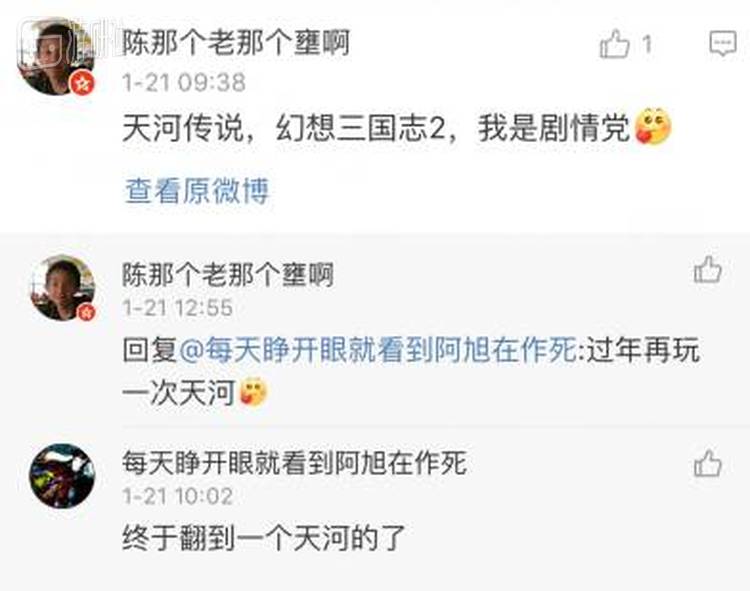This screenshot has width=750, height=591.
Task: Tap the timestamp 1-21 09:38
Action: tap(184, 82)
